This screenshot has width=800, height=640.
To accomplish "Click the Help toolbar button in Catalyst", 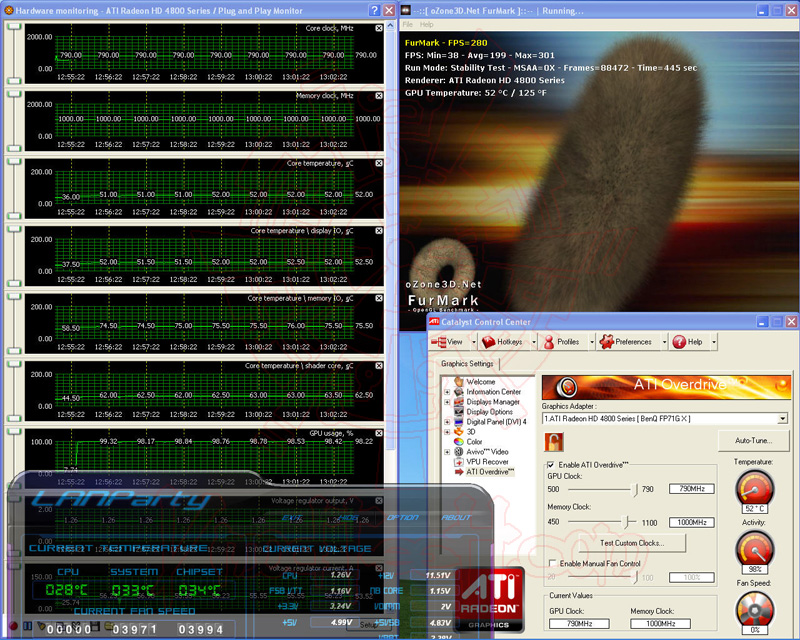I will pyautogui.click(x=687, y=342).
